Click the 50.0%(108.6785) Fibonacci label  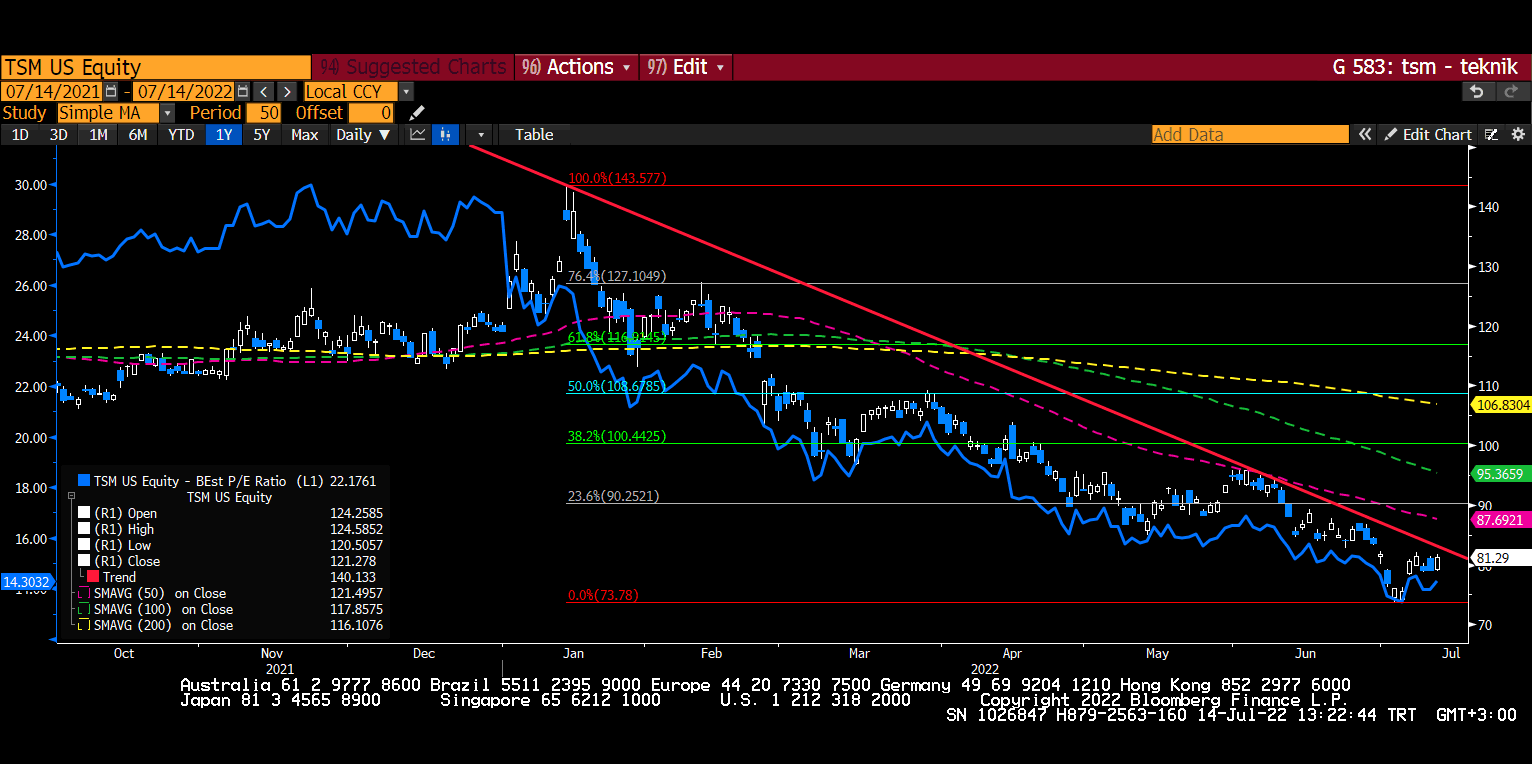(x=616, y=386)
